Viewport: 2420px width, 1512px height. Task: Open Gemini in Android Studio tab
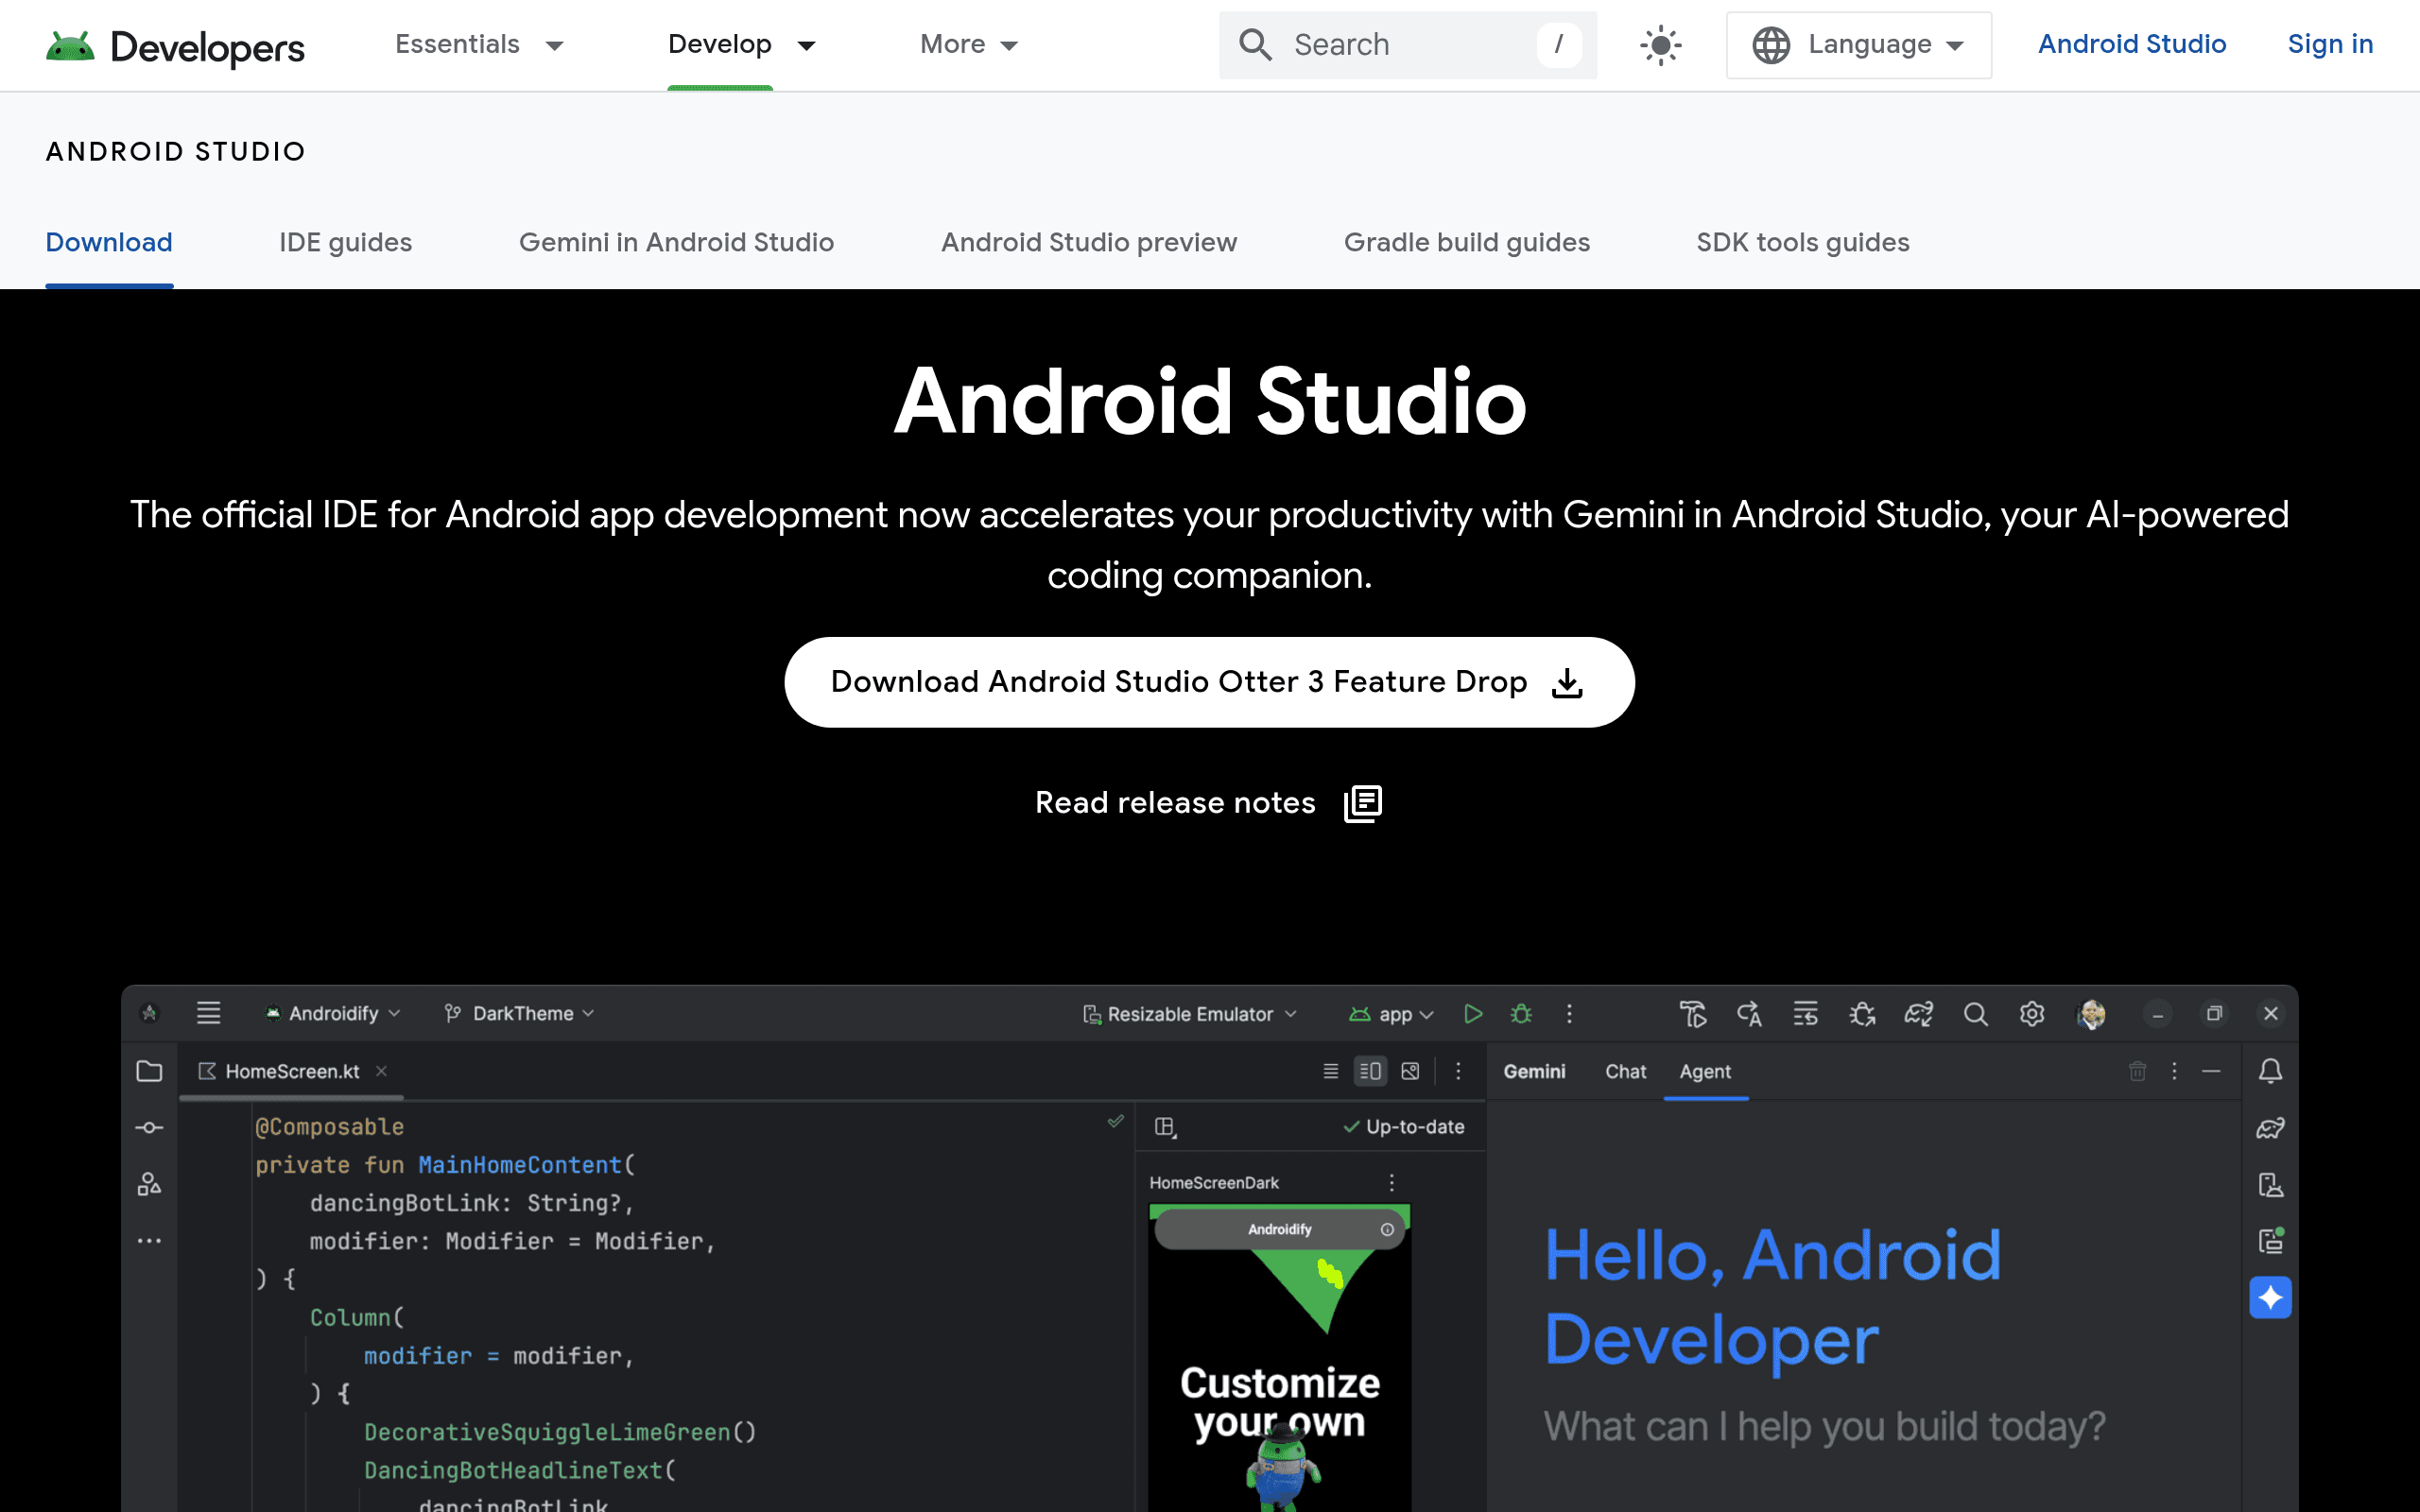point(676,242)
